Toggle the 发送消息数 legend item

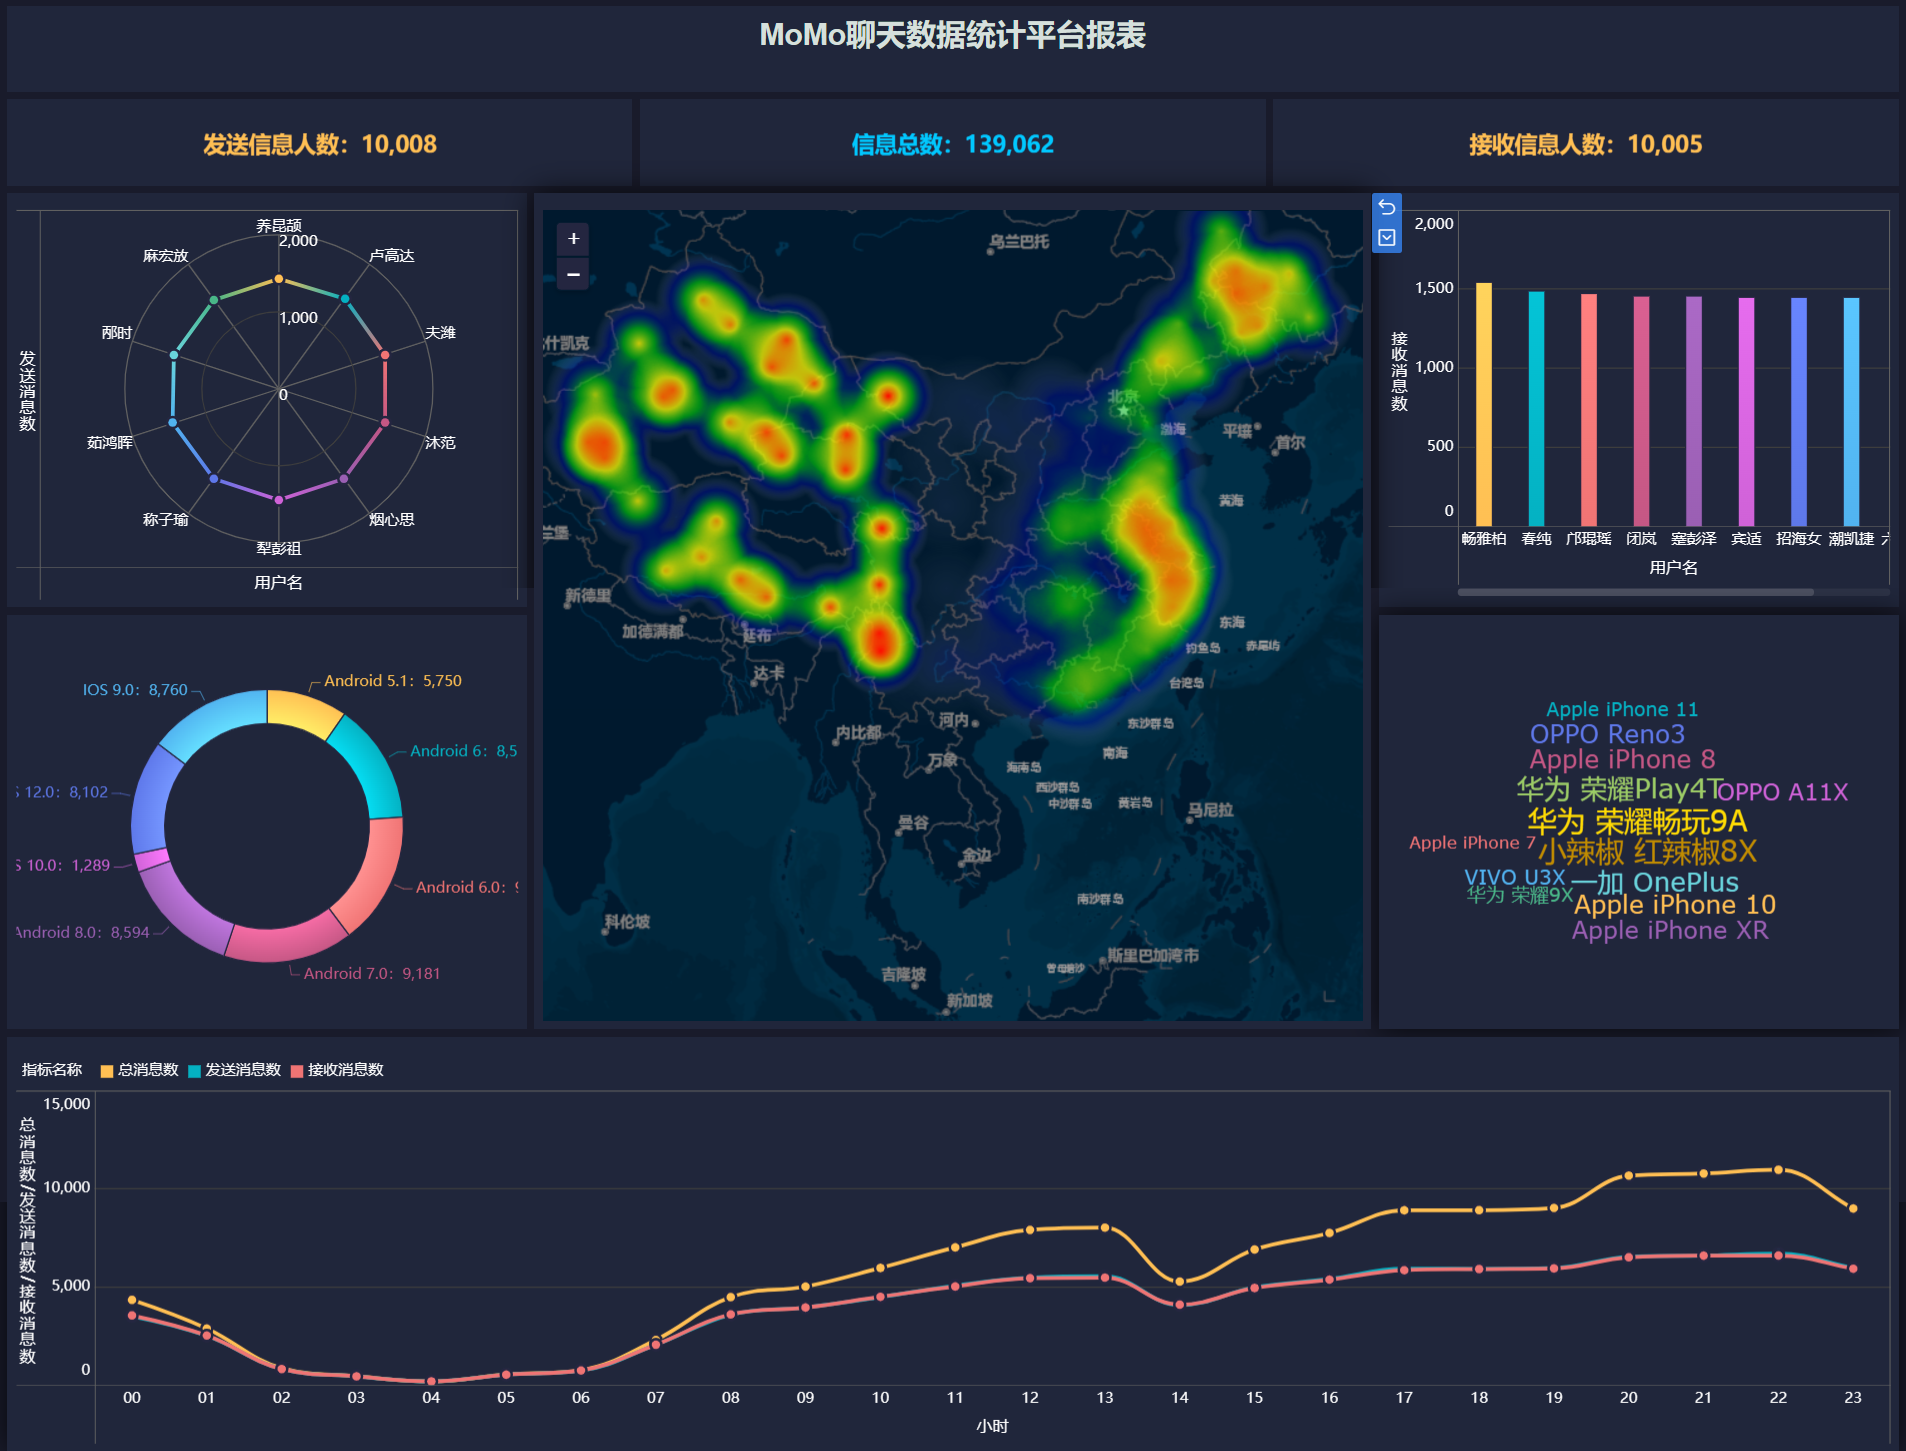(234, 1070)
